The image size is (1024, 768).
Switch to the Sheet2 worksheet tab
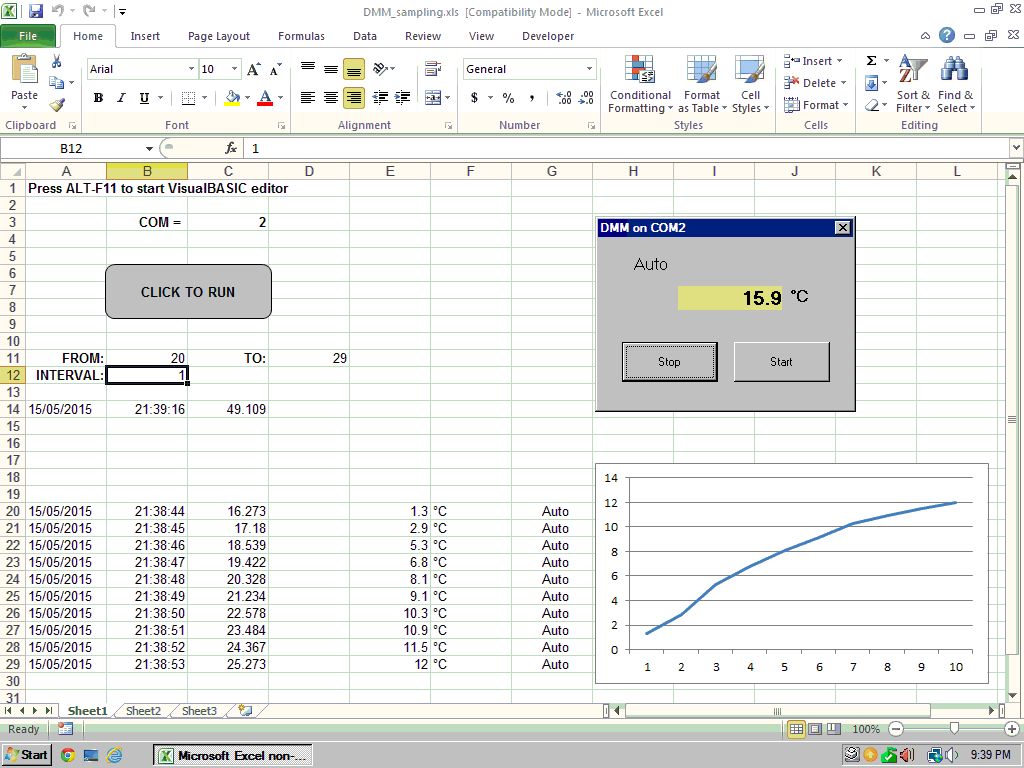(143, 711)
